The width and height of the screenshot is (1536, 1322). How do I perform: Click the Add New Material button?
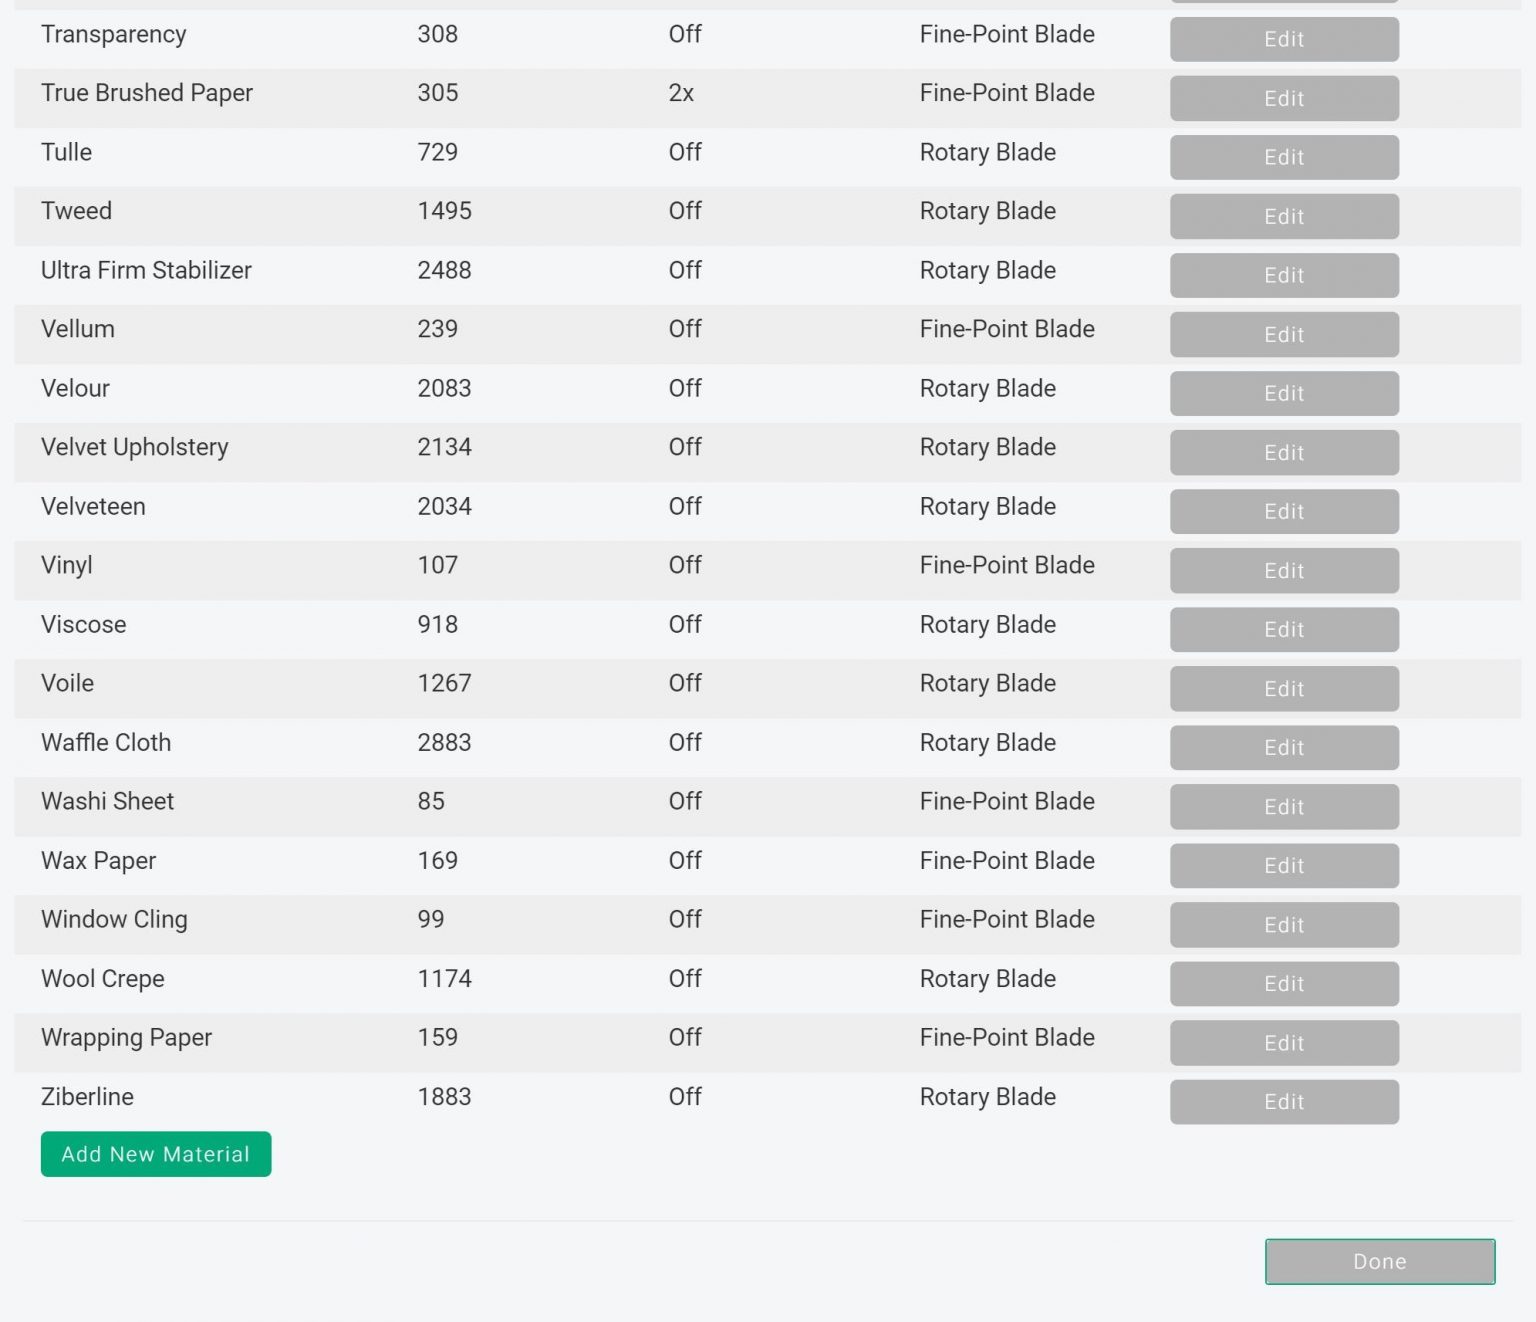click(x=156, y=1154)
